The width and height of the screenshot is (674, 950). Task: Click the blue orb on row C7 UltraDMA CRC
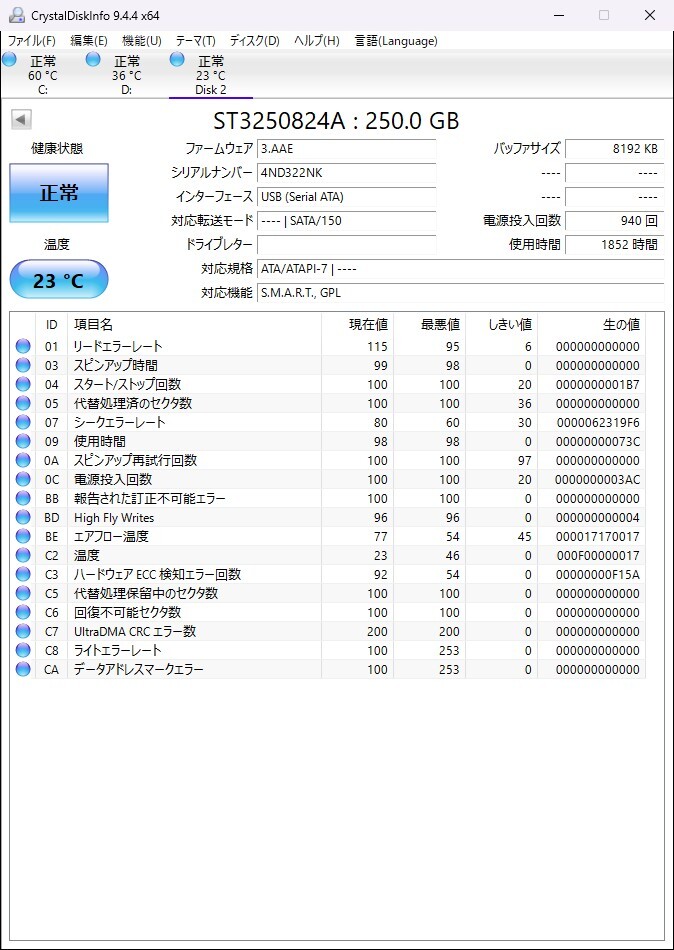tap(23, 631)
